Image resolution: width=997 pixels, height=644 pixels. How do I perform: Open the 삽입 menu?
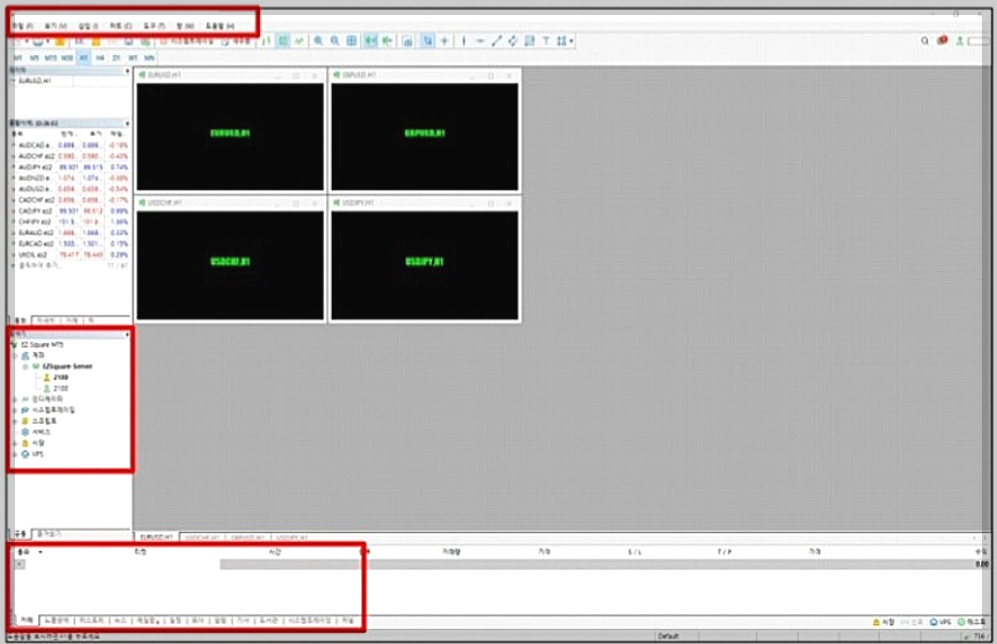(x=88, y=25)
